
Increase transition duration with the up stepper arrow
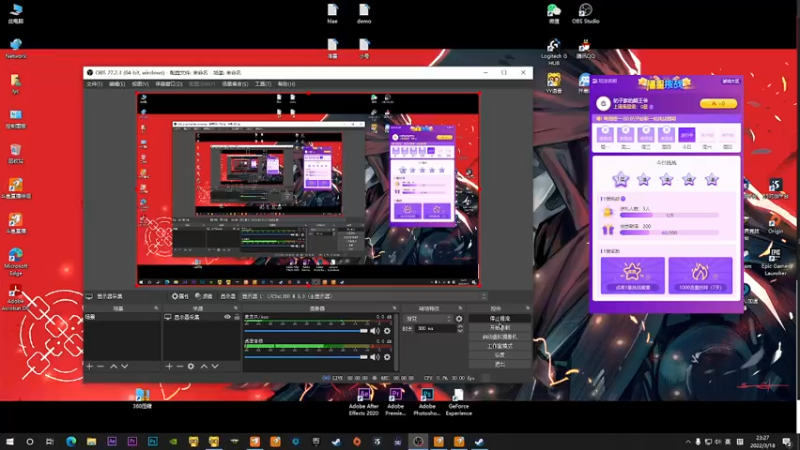[x=460, y=327]
